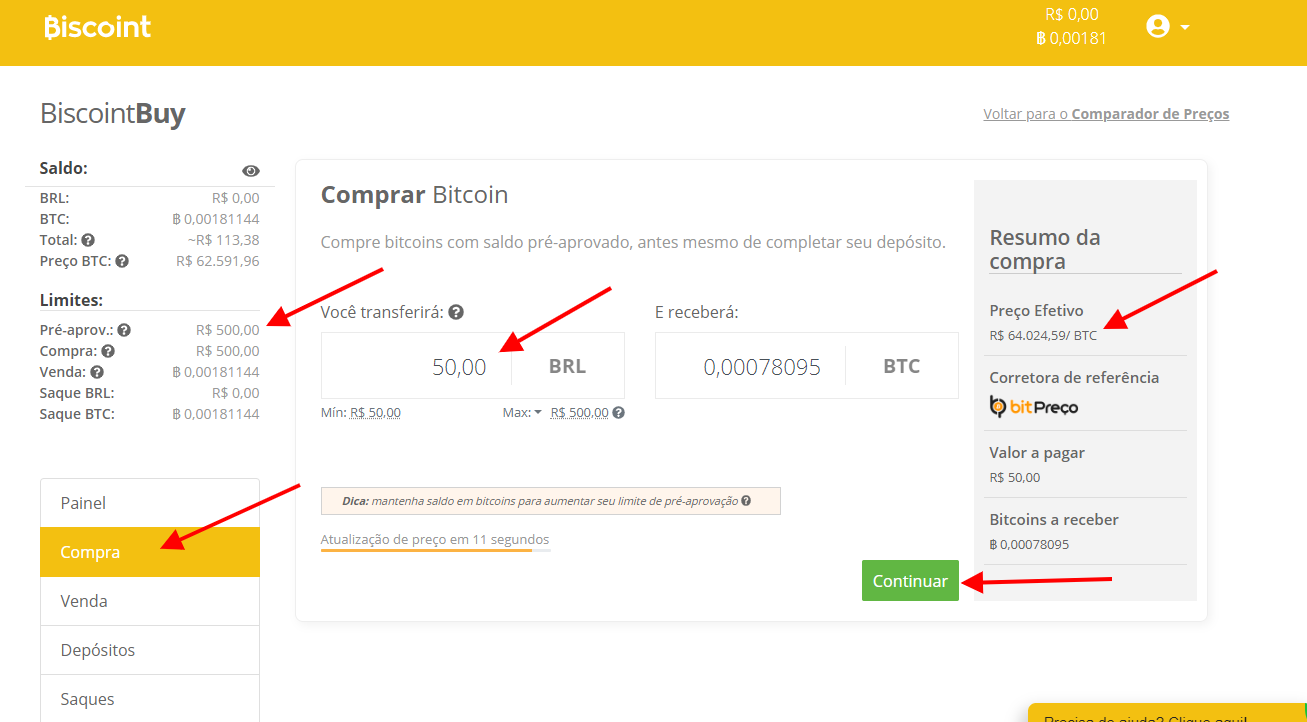This screenshot has height=722, width=1307.
Task: Select the Compra menu item
Action: point(150,552)
